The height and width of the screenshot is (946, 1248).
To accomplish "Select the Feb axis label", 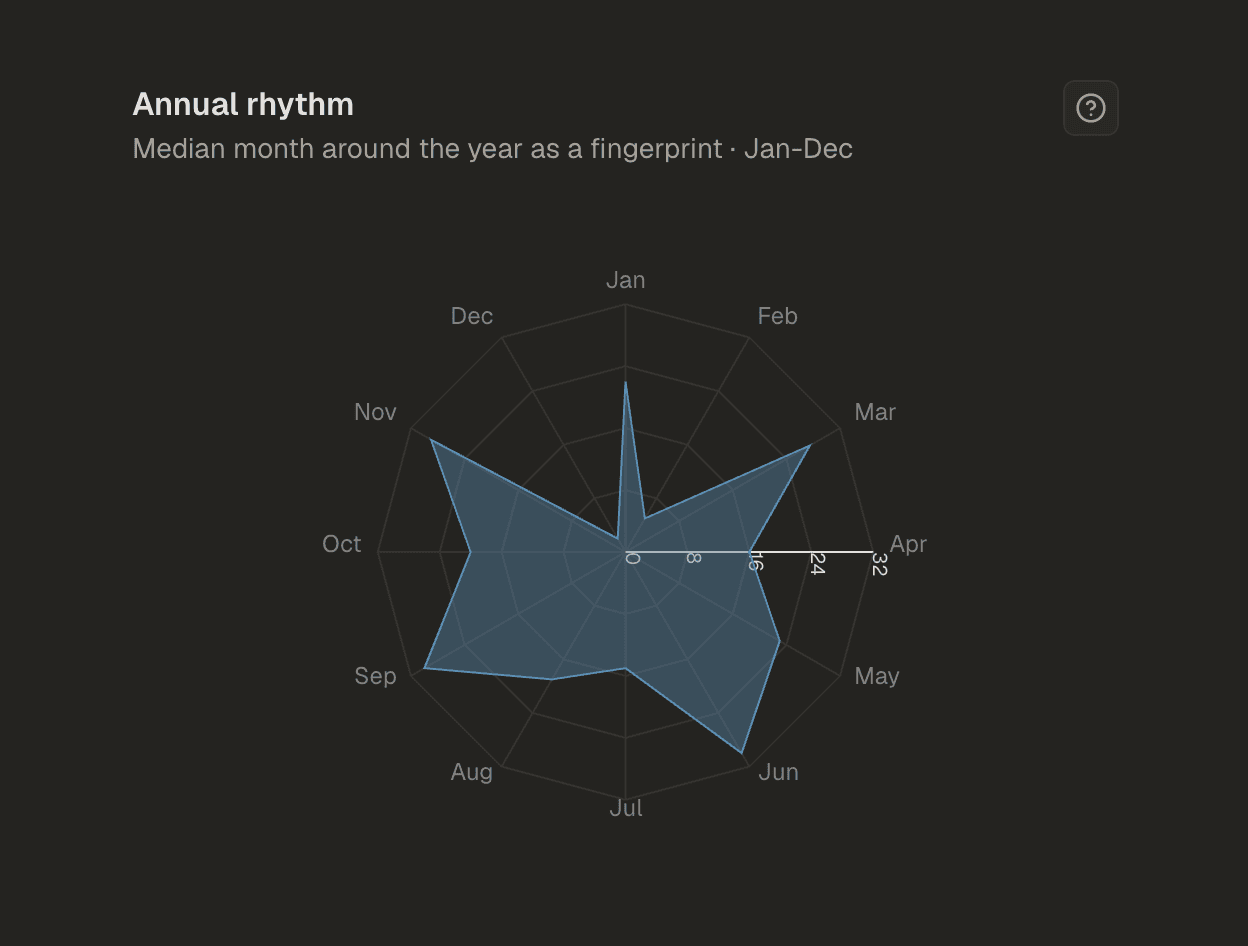I will (x=777, y=316).
